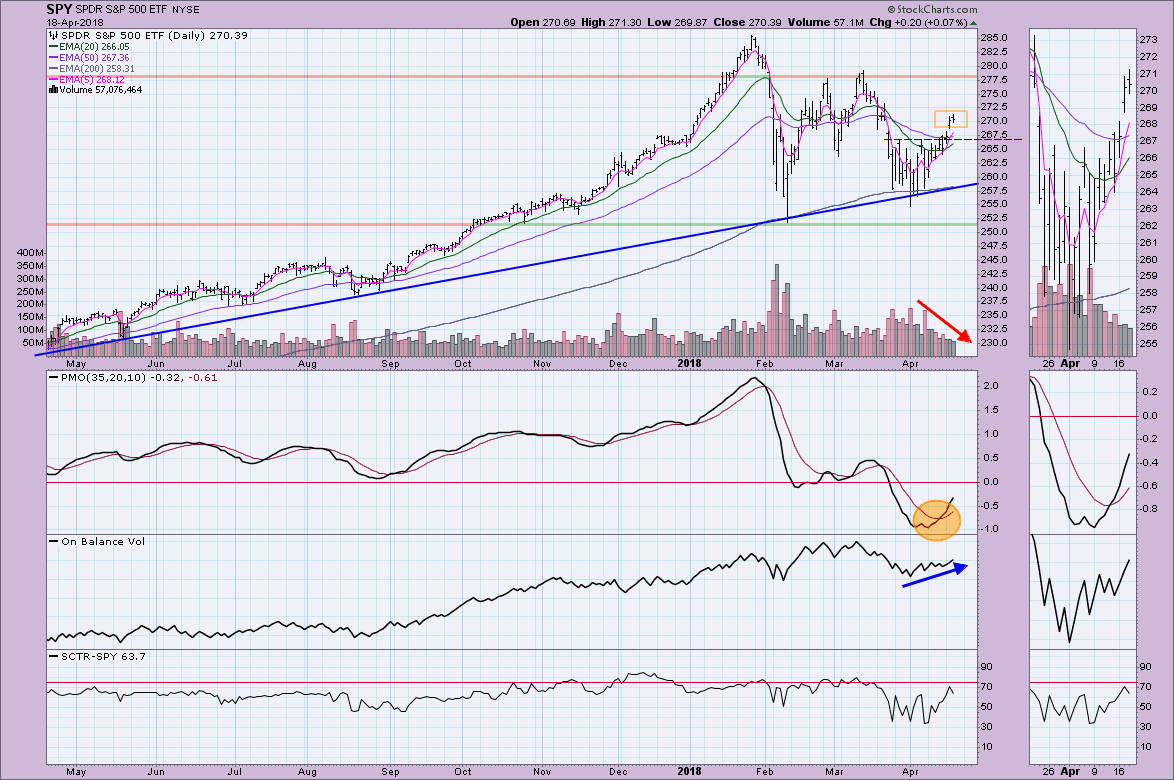Select the EMA(50) purple legend line
The image size is (1174, 780).
click(x=53, y=58)
